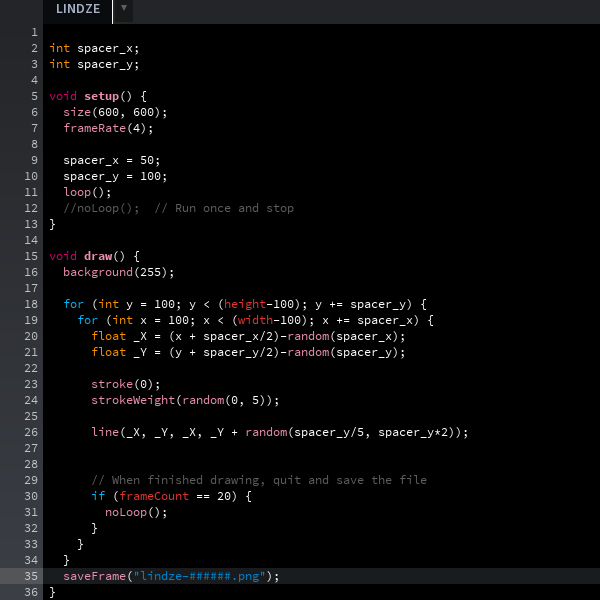
Task: Click the "void draw()" function declaration
Action: [x=94, y=256]
